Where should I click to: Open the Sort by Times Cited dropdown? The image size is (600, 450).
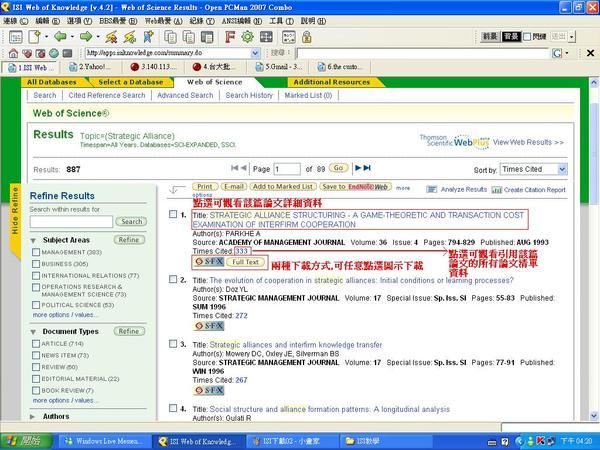(562, 169)
